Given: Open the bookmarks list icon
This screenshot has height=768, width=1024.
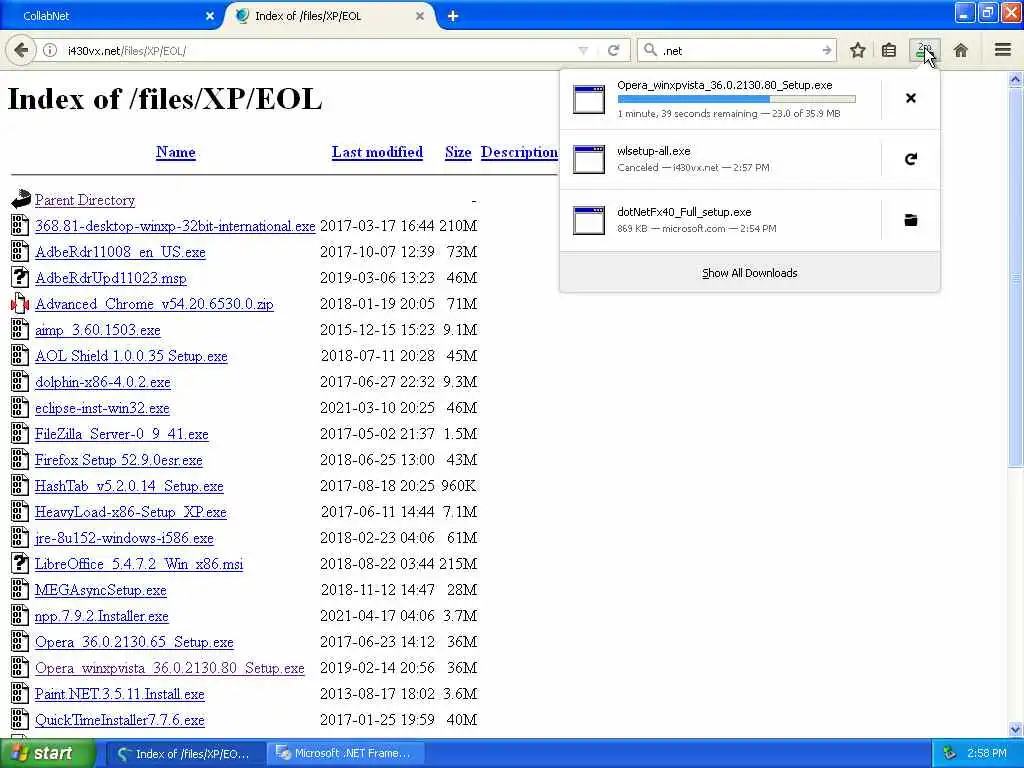Looking at the screenshot, I should click(889, 50).
